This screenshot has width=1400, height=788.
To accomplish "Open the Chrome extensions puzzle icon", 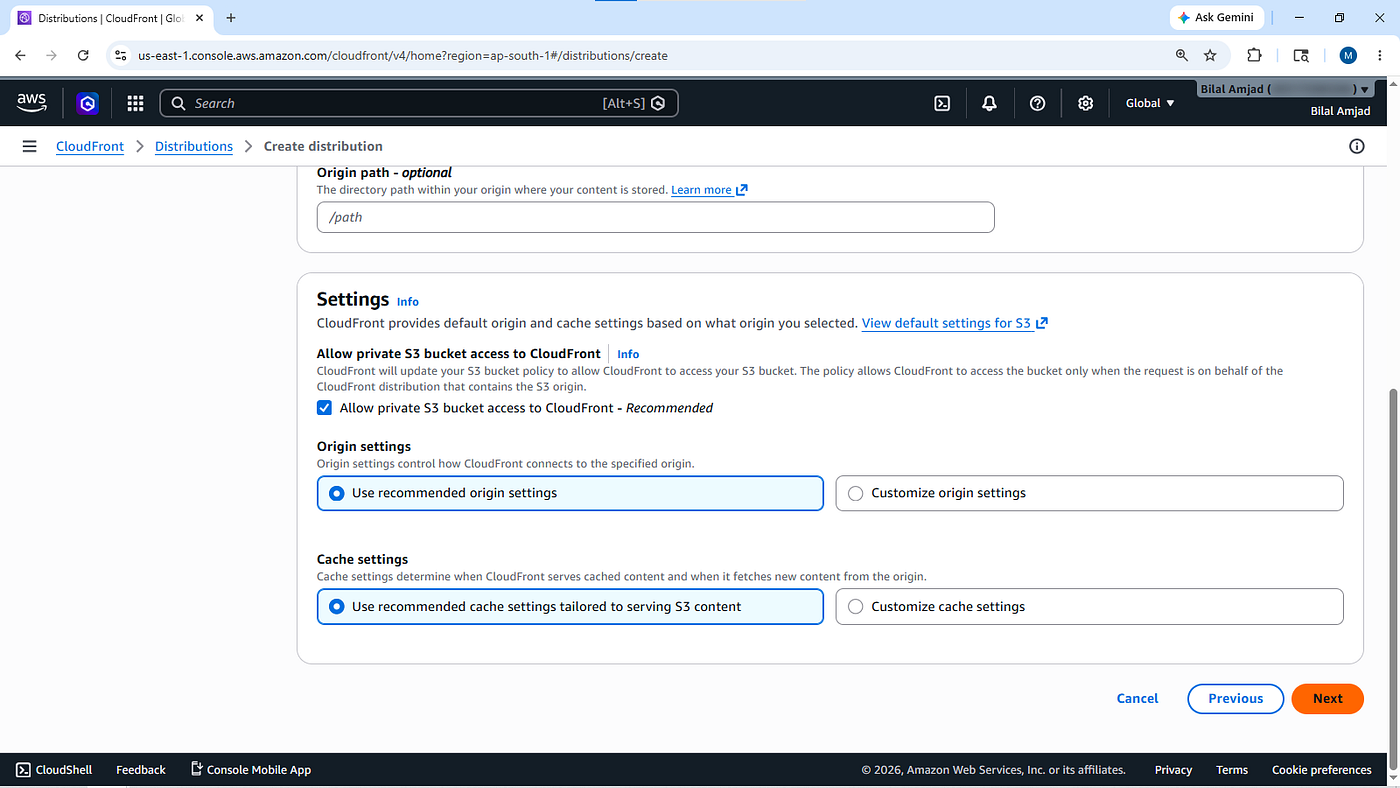I will [1254, 56].
